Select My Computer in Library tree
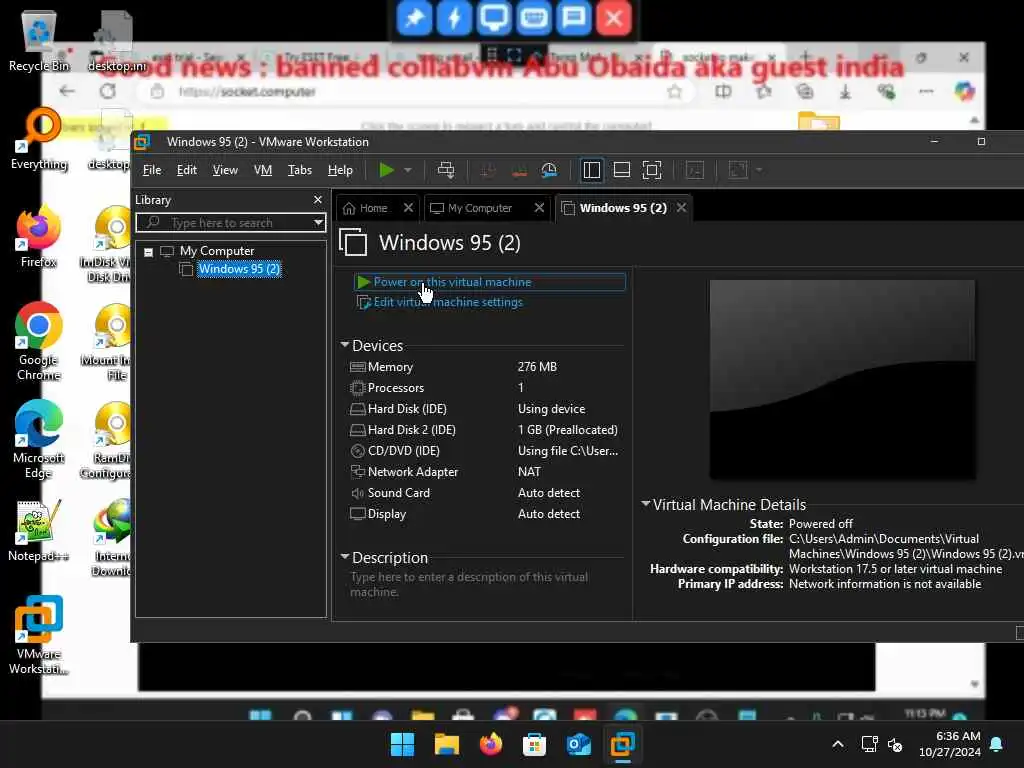Screen dimensions: 1024x768 tap(217, 251)
